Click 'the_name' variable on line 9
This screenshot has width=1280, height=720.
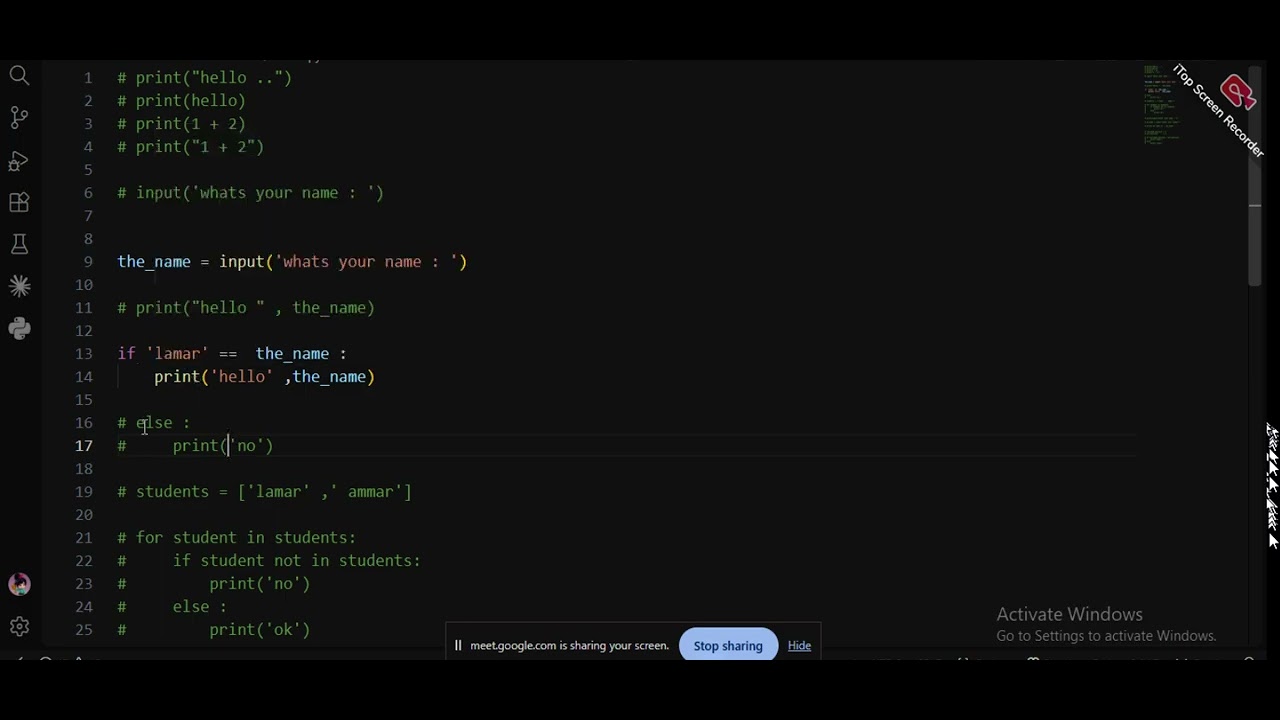coord(153,261)
